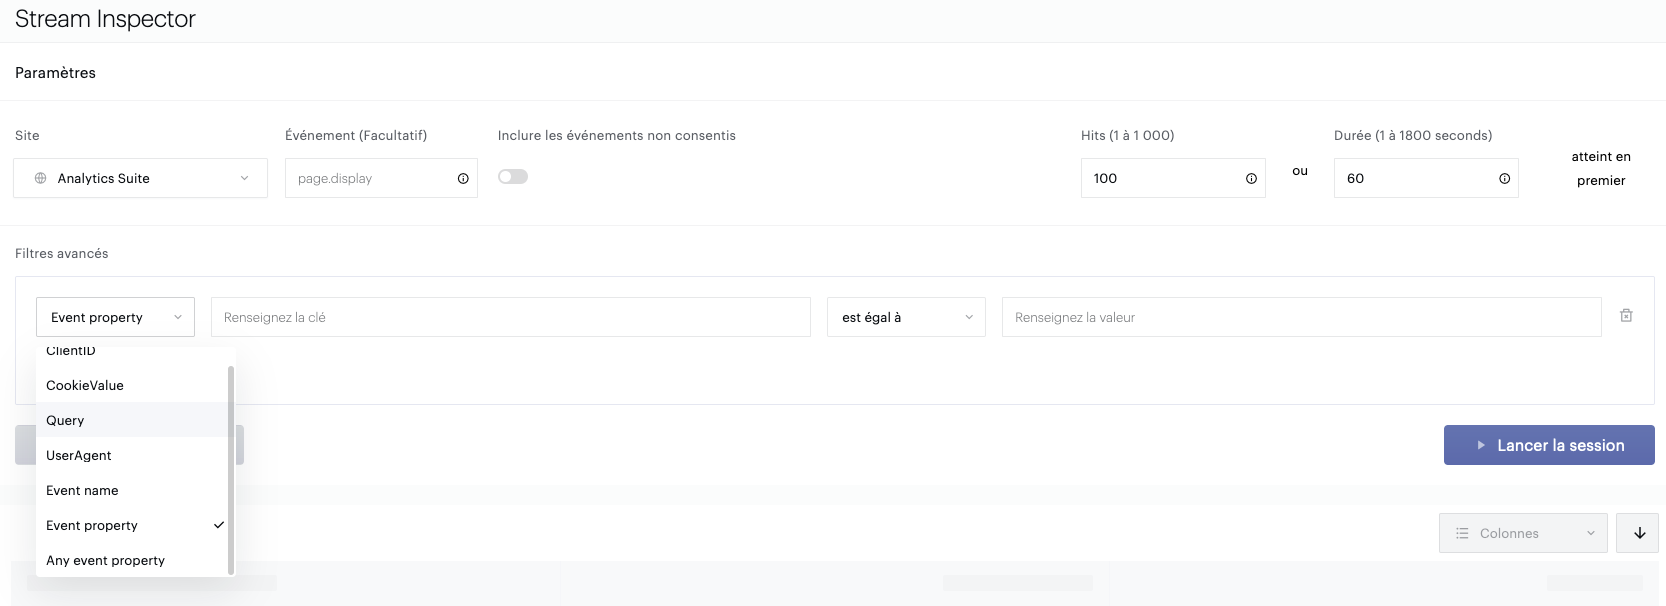Click the globe icon beside Analytics Suite
1666x606 pixels.
[x=41, y=178]
